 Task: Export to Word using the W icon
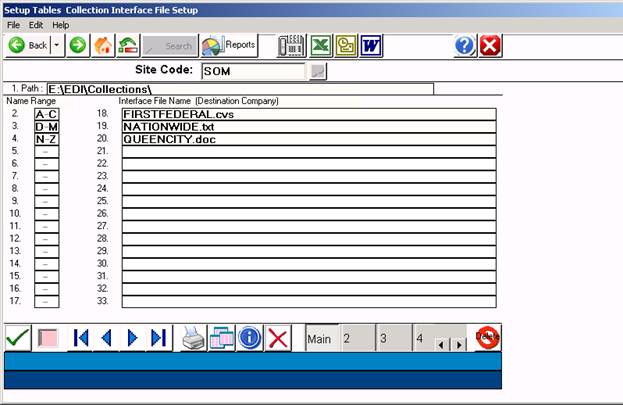371,45
